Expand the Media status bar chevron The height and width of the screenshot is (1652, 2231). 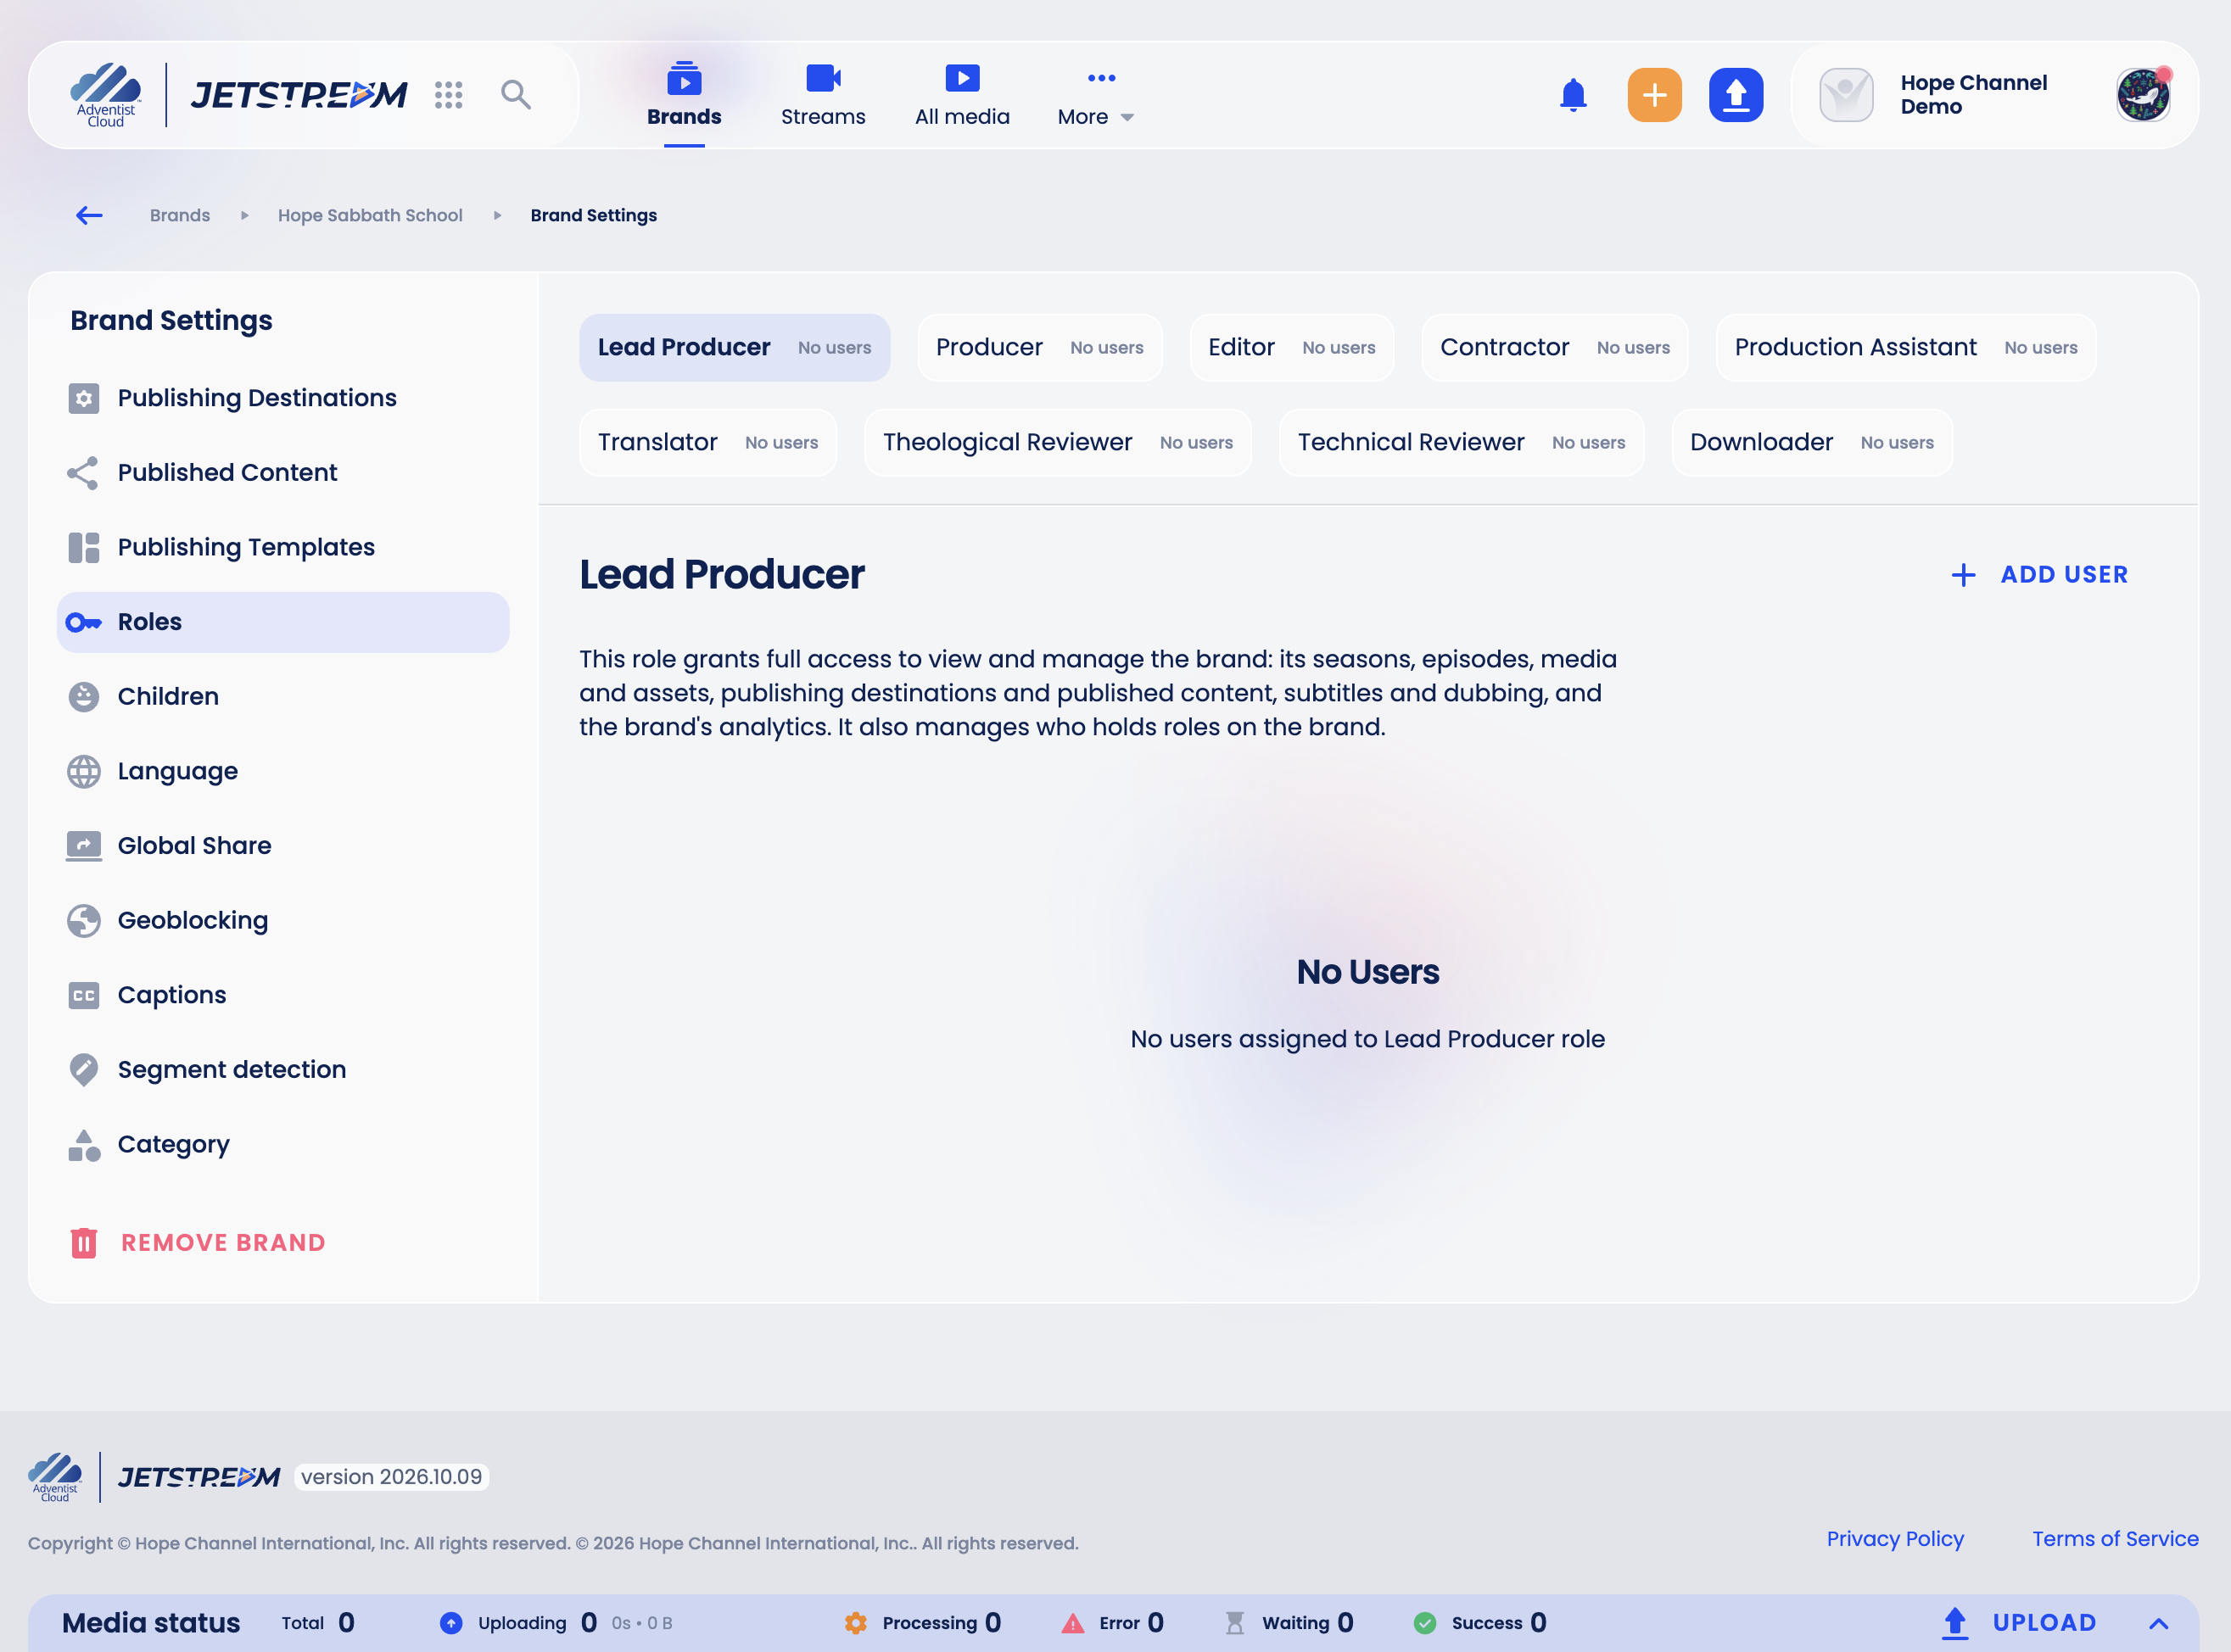point(2159,1623)
